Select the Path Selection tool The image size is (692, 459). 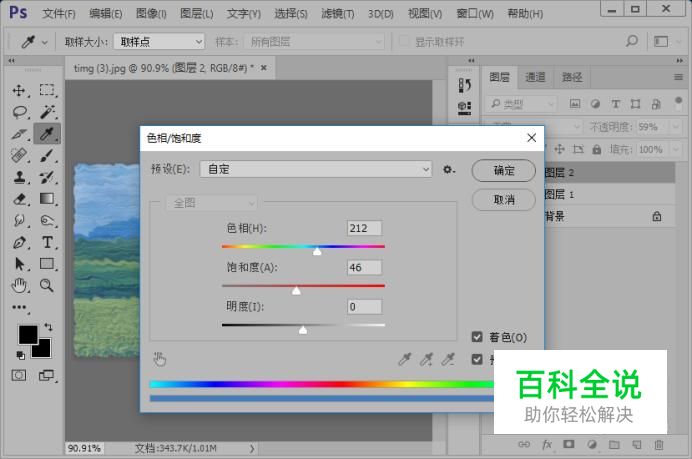pyautogui.click(x=19, y=264)
